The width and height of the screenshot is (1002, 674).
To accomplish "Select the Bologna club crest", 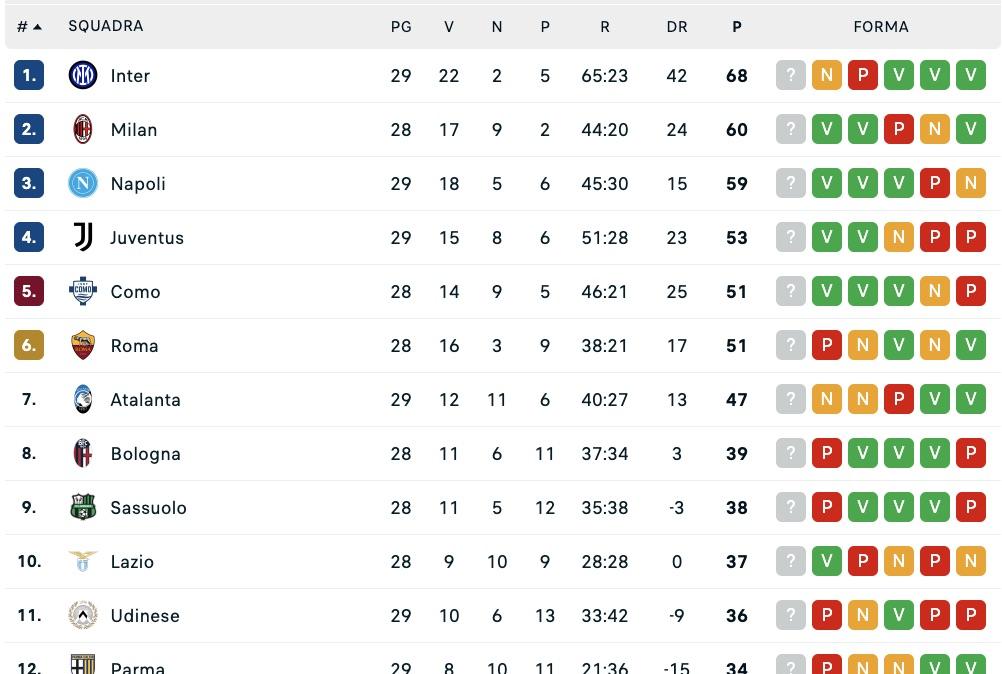I will (82, 453).
